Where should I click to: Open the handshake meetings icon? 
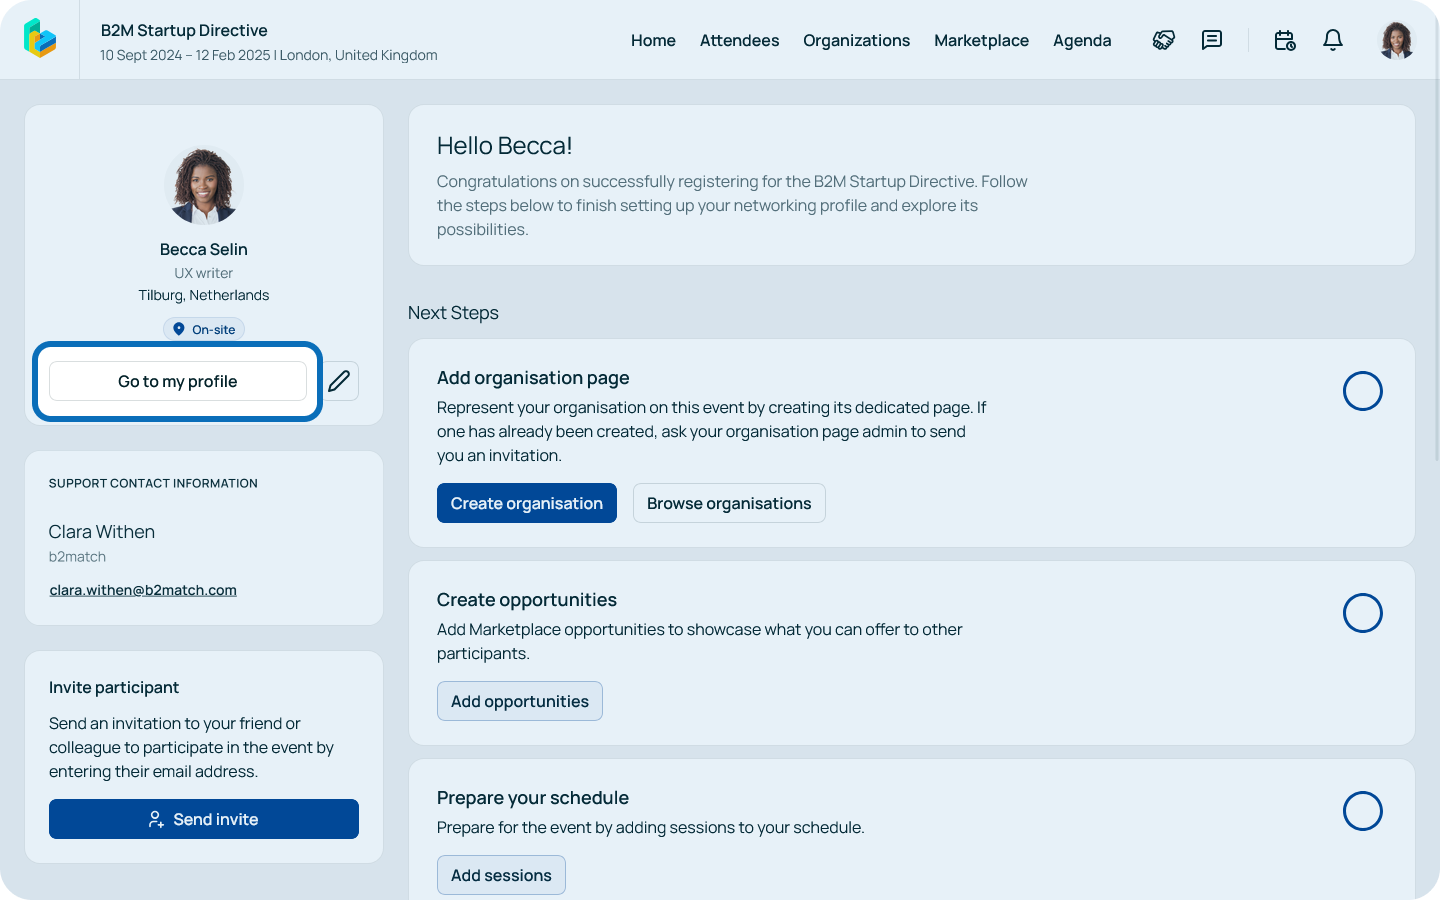pyautogui.click(x=1163, y=40)
